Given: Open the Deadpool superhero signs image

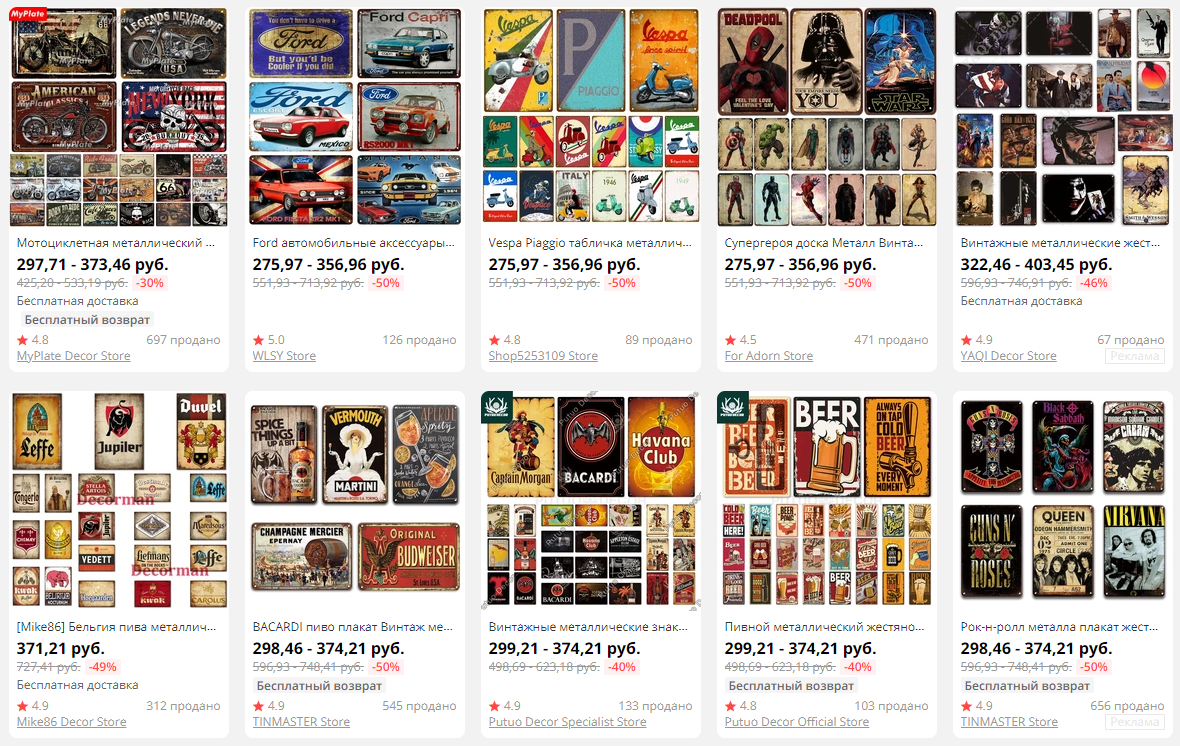Looking at the screenshot, I should (x=826, y=117).
